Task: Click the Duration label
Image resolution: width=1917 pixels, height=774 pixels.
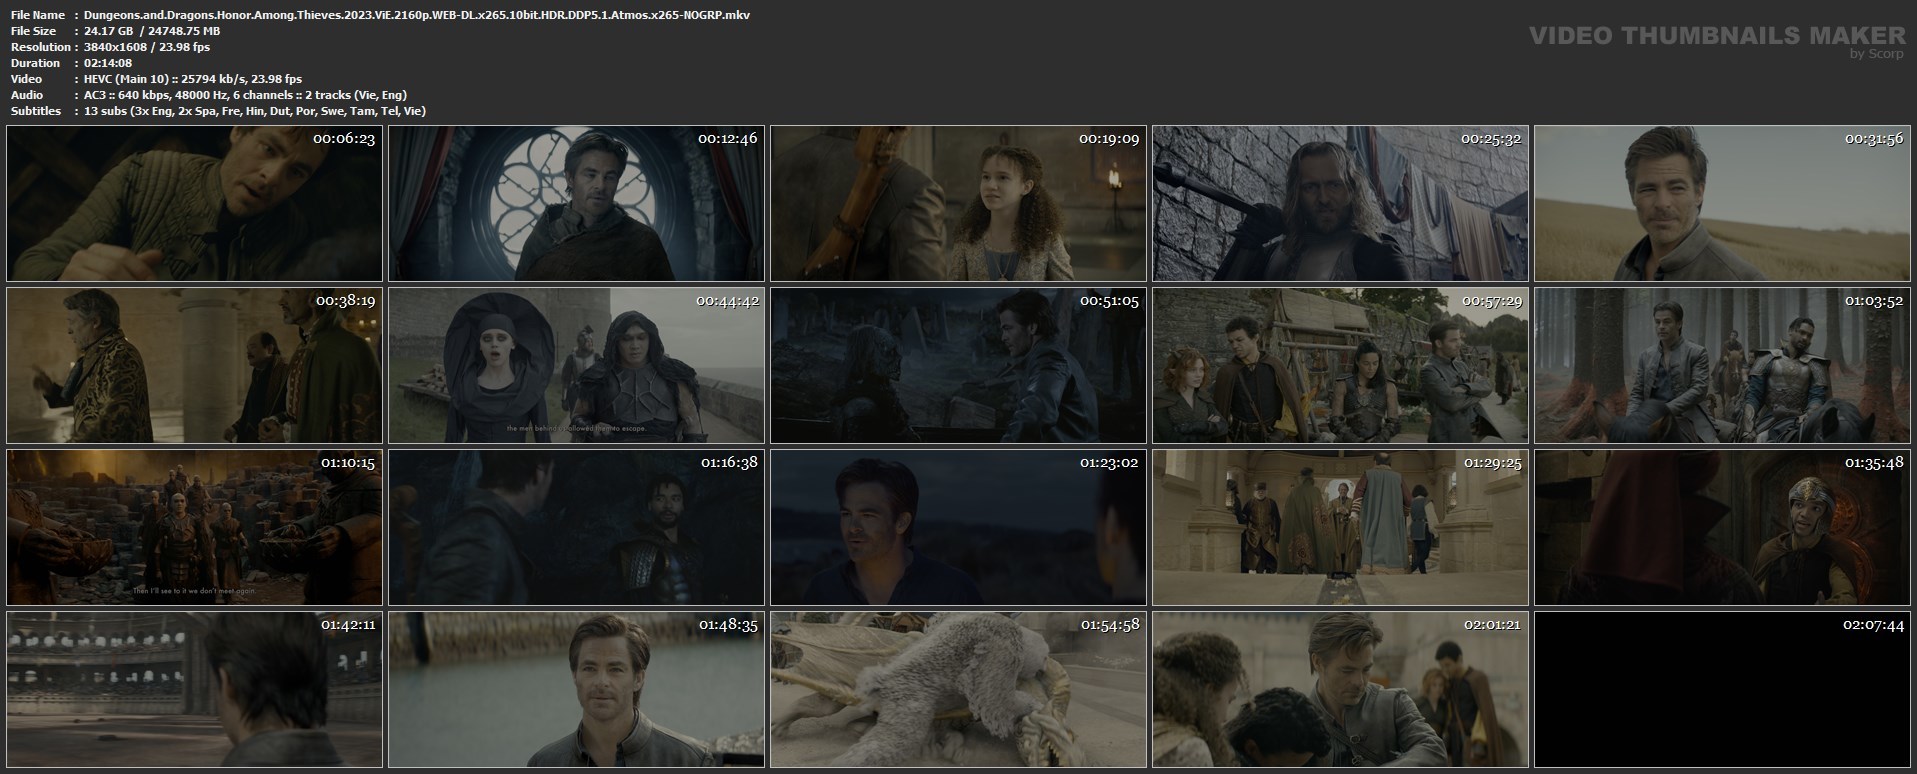Action: click(x=35, y=63)
